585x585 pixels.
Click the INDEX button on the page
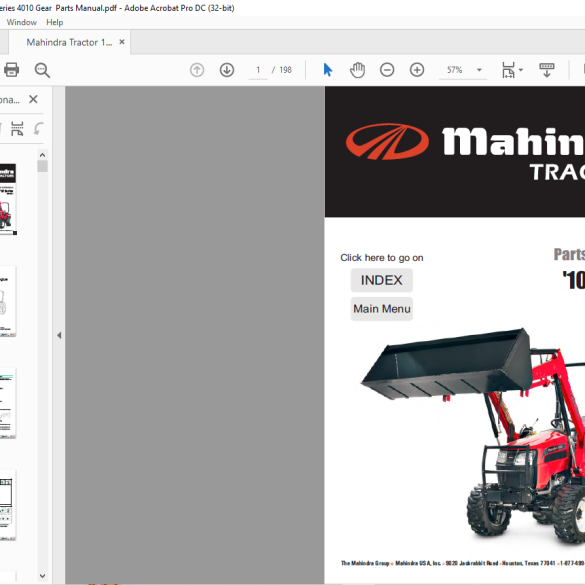[x=382, y=280]
